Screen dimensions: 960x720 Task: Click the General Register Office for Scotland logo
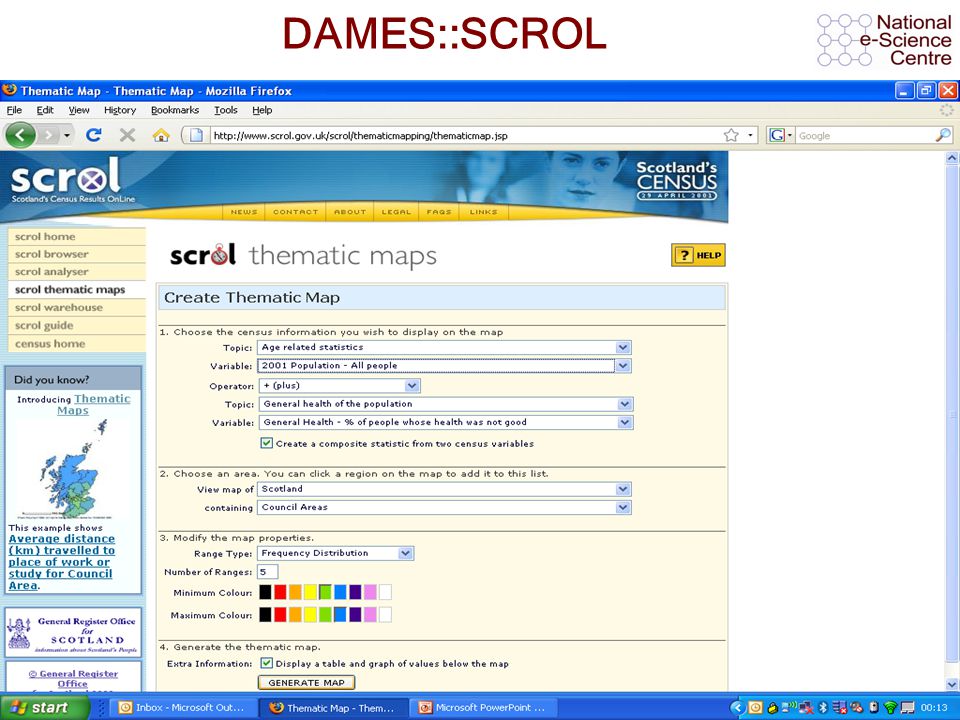click(x=73, y=632)
